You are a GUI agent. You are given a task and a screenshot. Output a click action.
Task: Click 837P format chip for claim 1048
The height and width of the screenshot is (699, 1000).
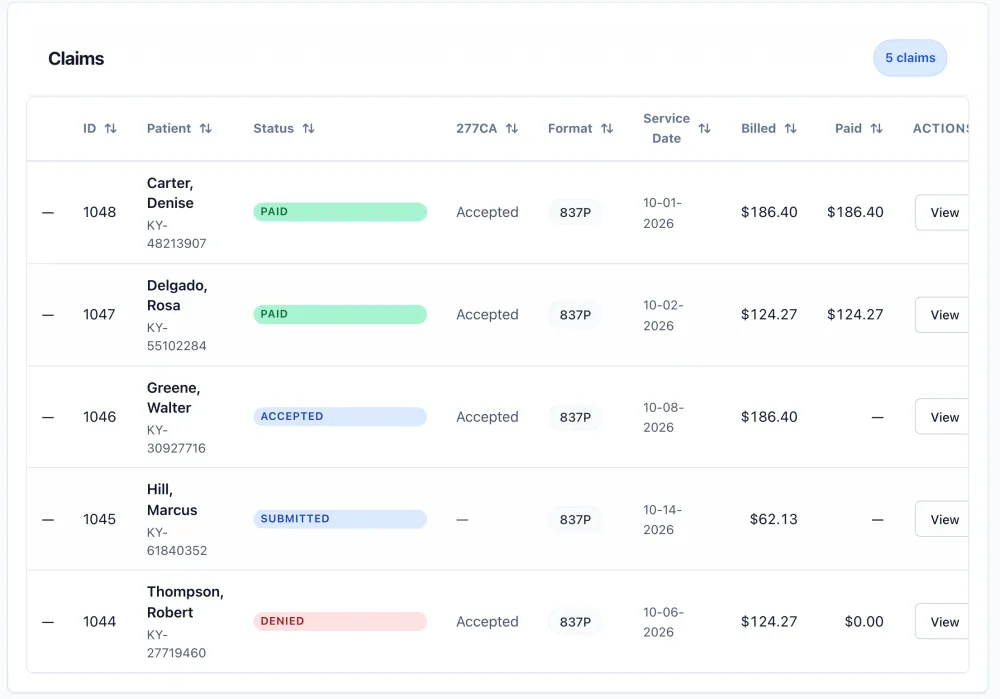coord(575,212)
